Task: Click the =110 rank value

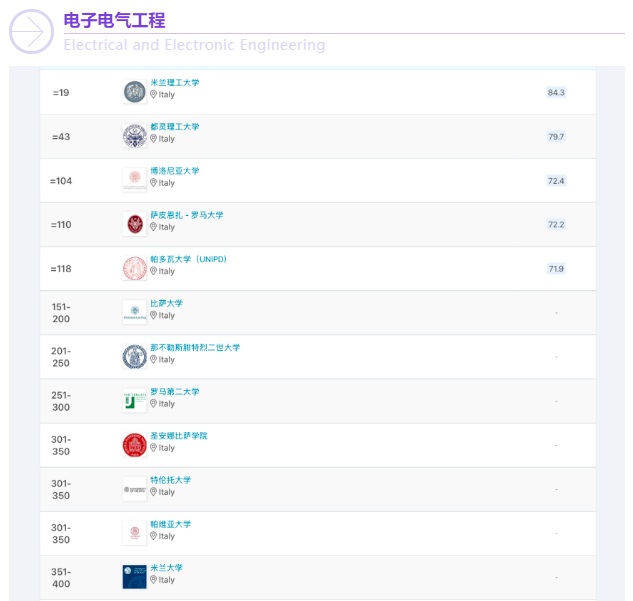Action: point(61,225)
